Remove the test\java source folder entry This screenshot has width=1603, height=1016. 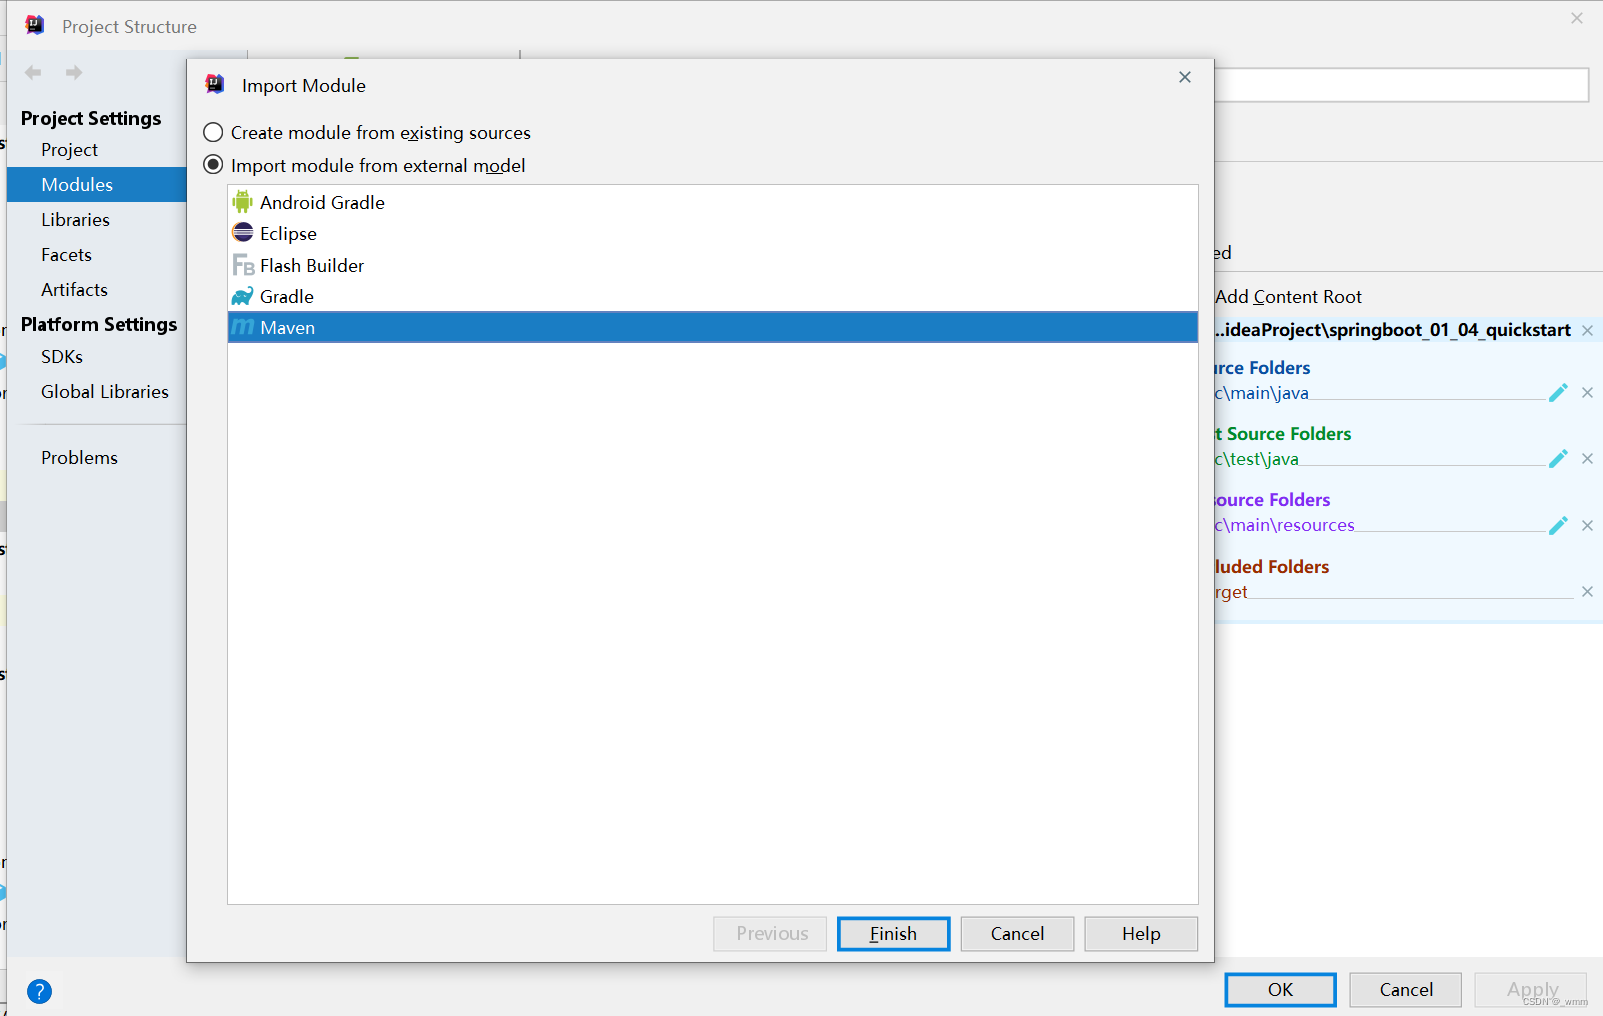click(x=1587, y=459)
